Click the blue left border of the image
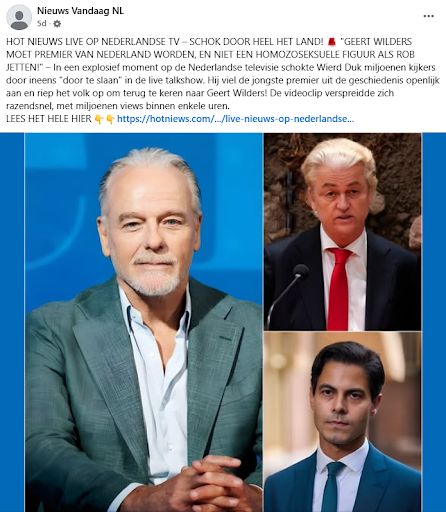 (x=12, y=322)
